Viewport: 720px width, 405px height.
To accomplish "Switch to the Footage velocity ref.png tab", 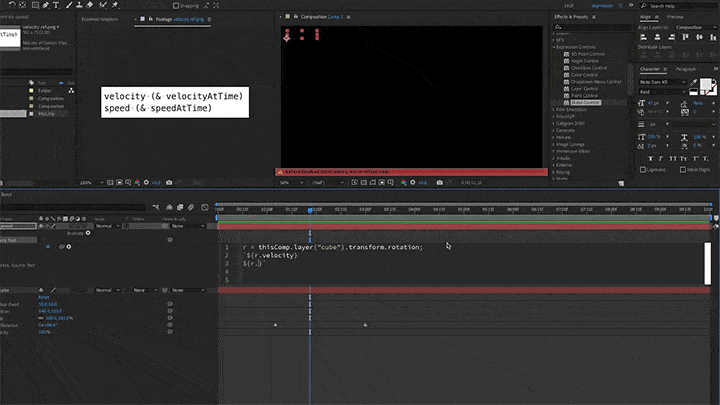I will tap(180, 19).
